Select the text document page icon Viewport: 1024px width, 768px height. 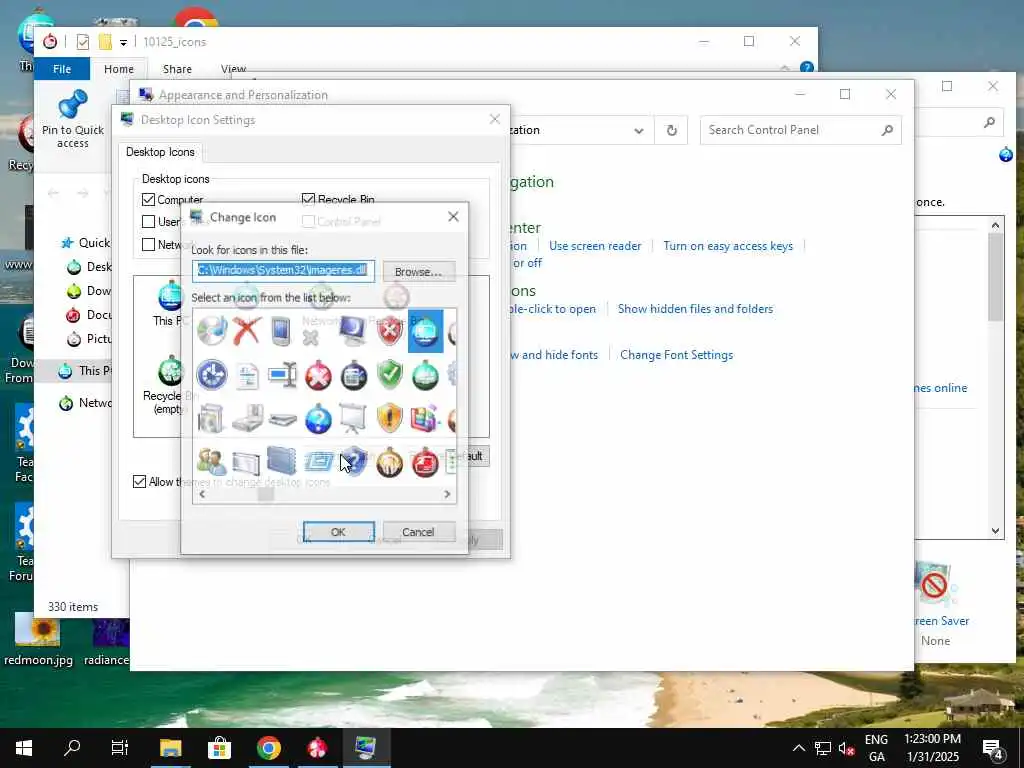coord(248,377)
